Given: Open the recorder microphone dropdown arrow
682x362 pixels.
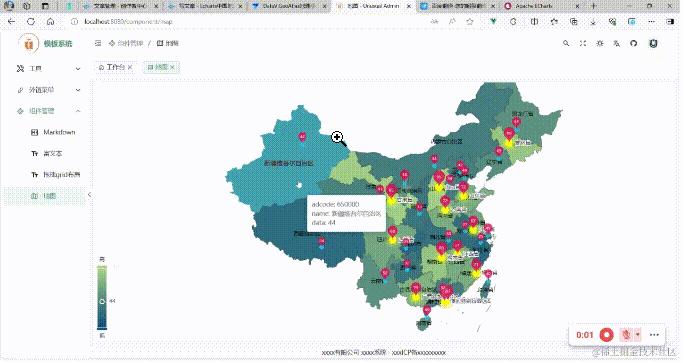Looking at the screenshot, I should [638, 335].
